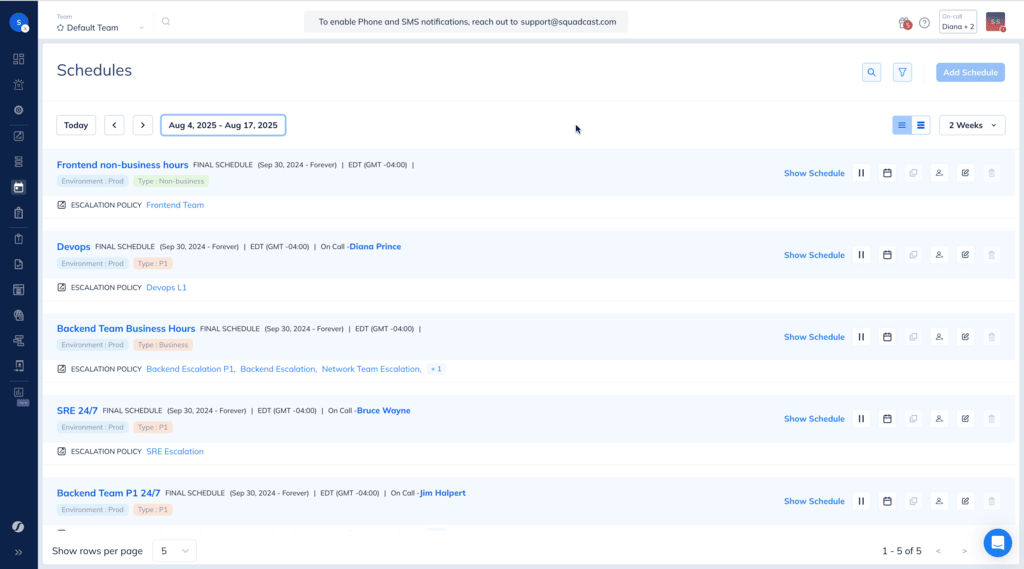Delete the Frontend non-business hours schedule
This screenshot has height=569, width=1024.
(991, 173)
